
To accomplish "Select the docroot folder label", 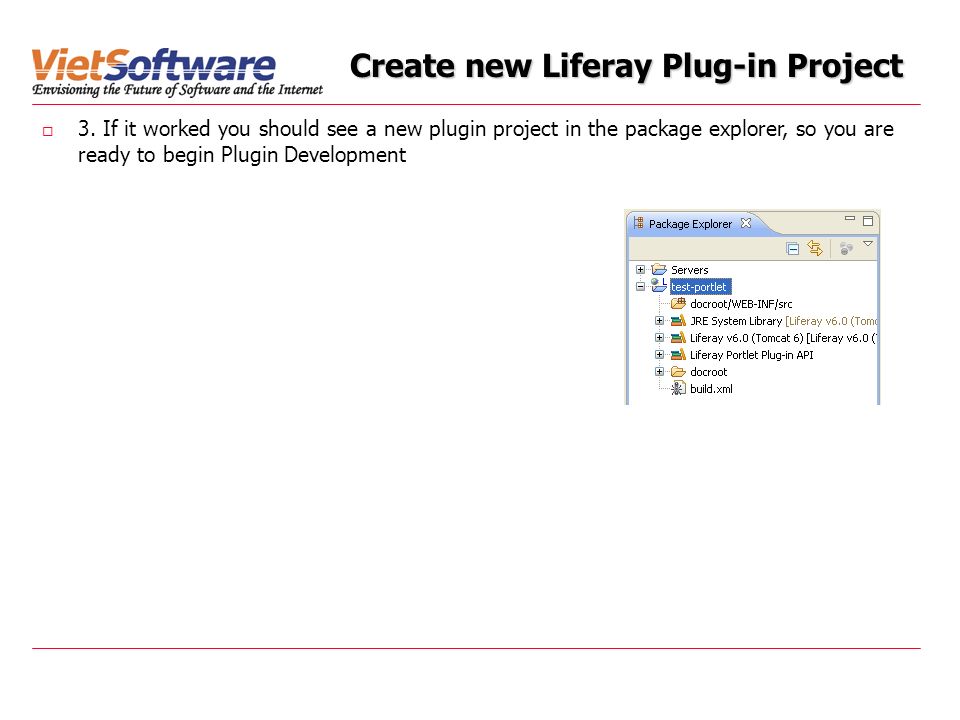I will [708, 372].
